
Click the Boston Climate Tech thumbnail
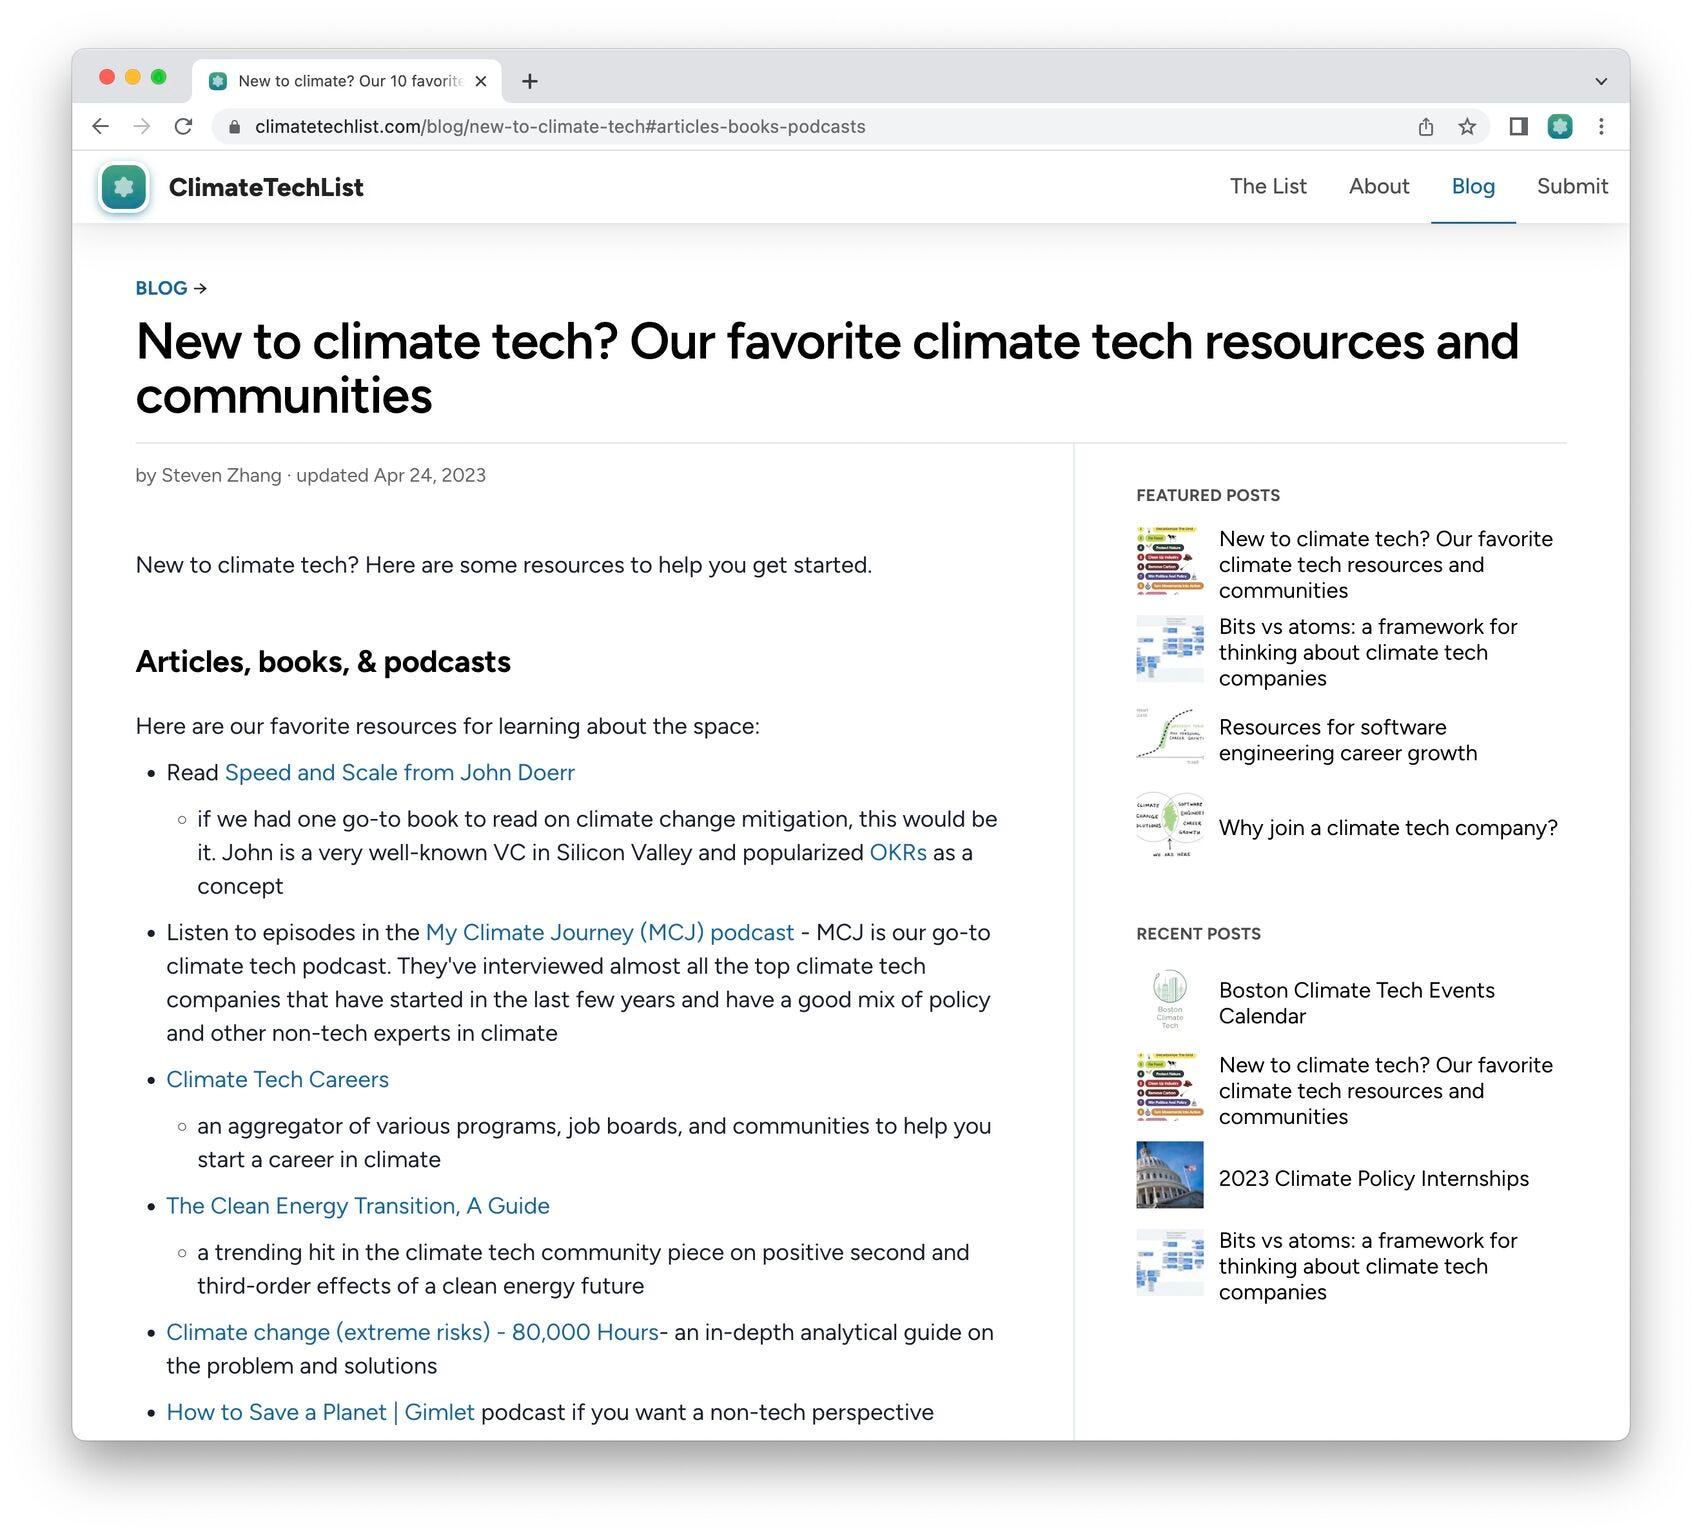pos(1170,999)
